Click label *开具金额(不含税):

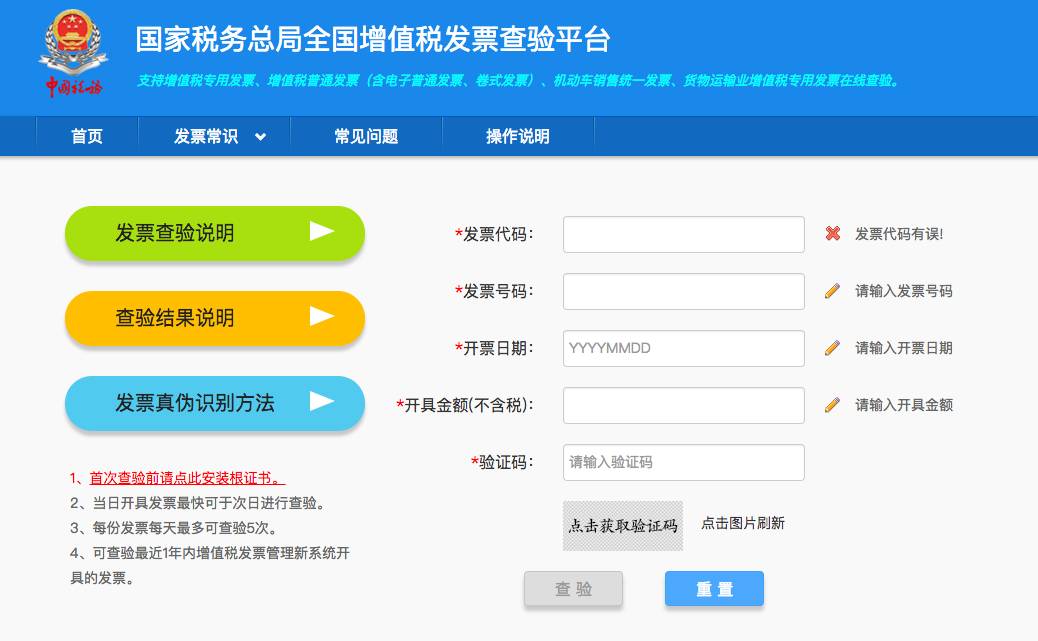[465, 405]
